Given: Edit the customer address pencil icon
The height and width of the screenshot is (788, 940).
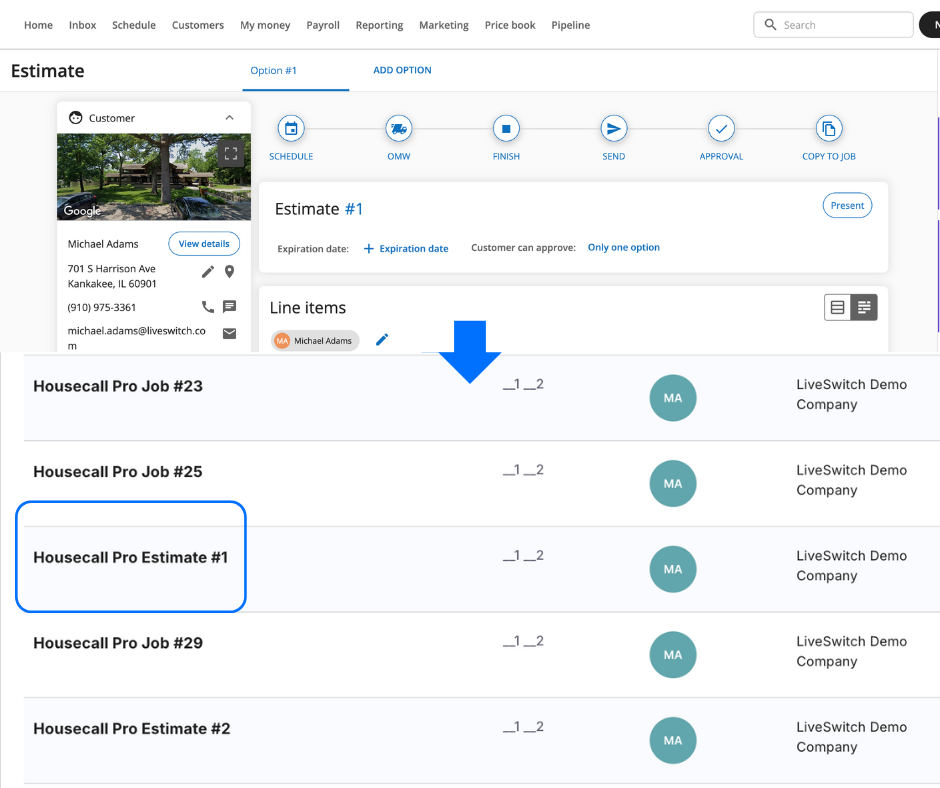Looking at the screenshot, I should [207, 272].
